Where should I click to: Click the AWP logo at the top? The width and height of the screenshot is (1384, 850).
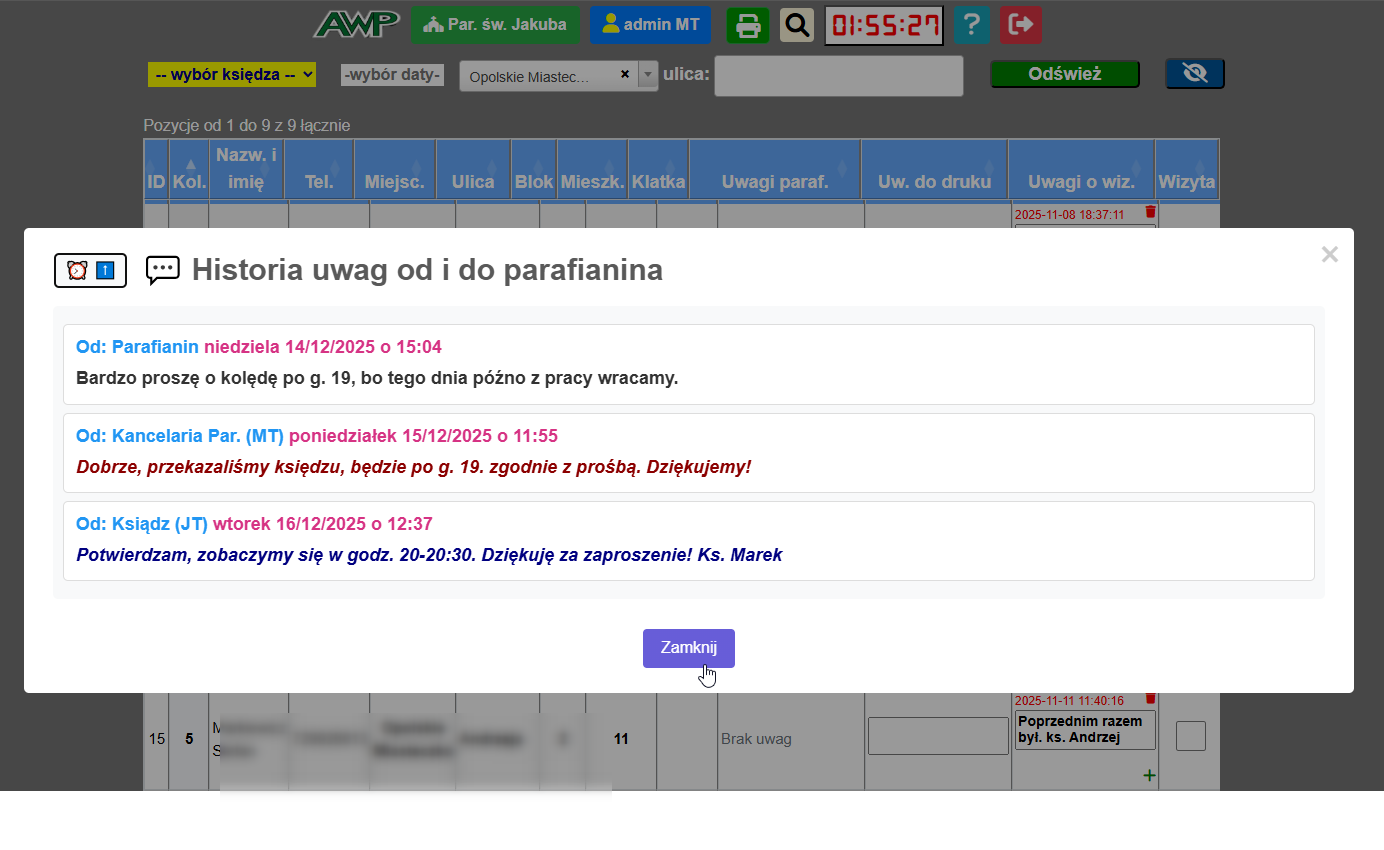(x=357, y=22)
